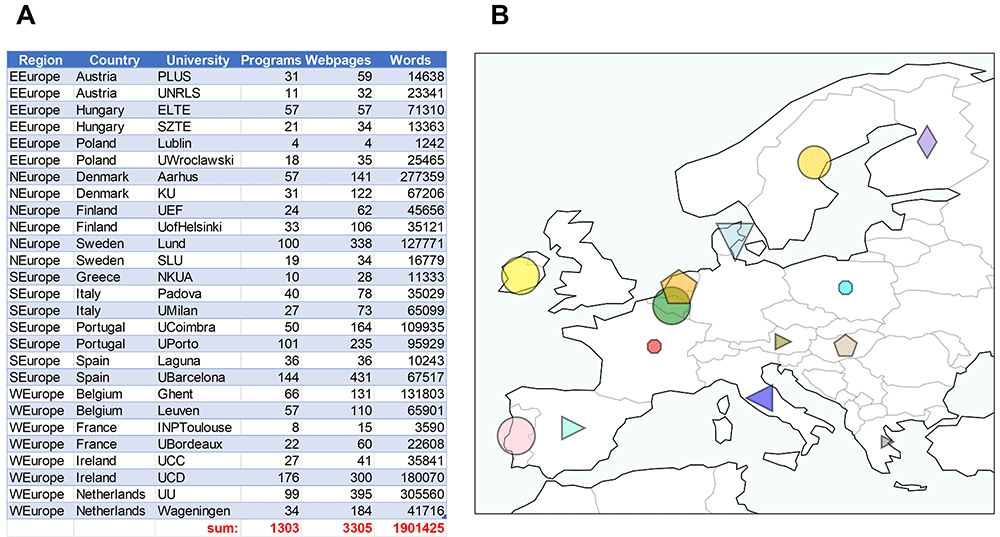This screenshot has width=1000, height=537.
Task: Click the orange pentagon marker over the Netherlands
Action: (679, 287)
